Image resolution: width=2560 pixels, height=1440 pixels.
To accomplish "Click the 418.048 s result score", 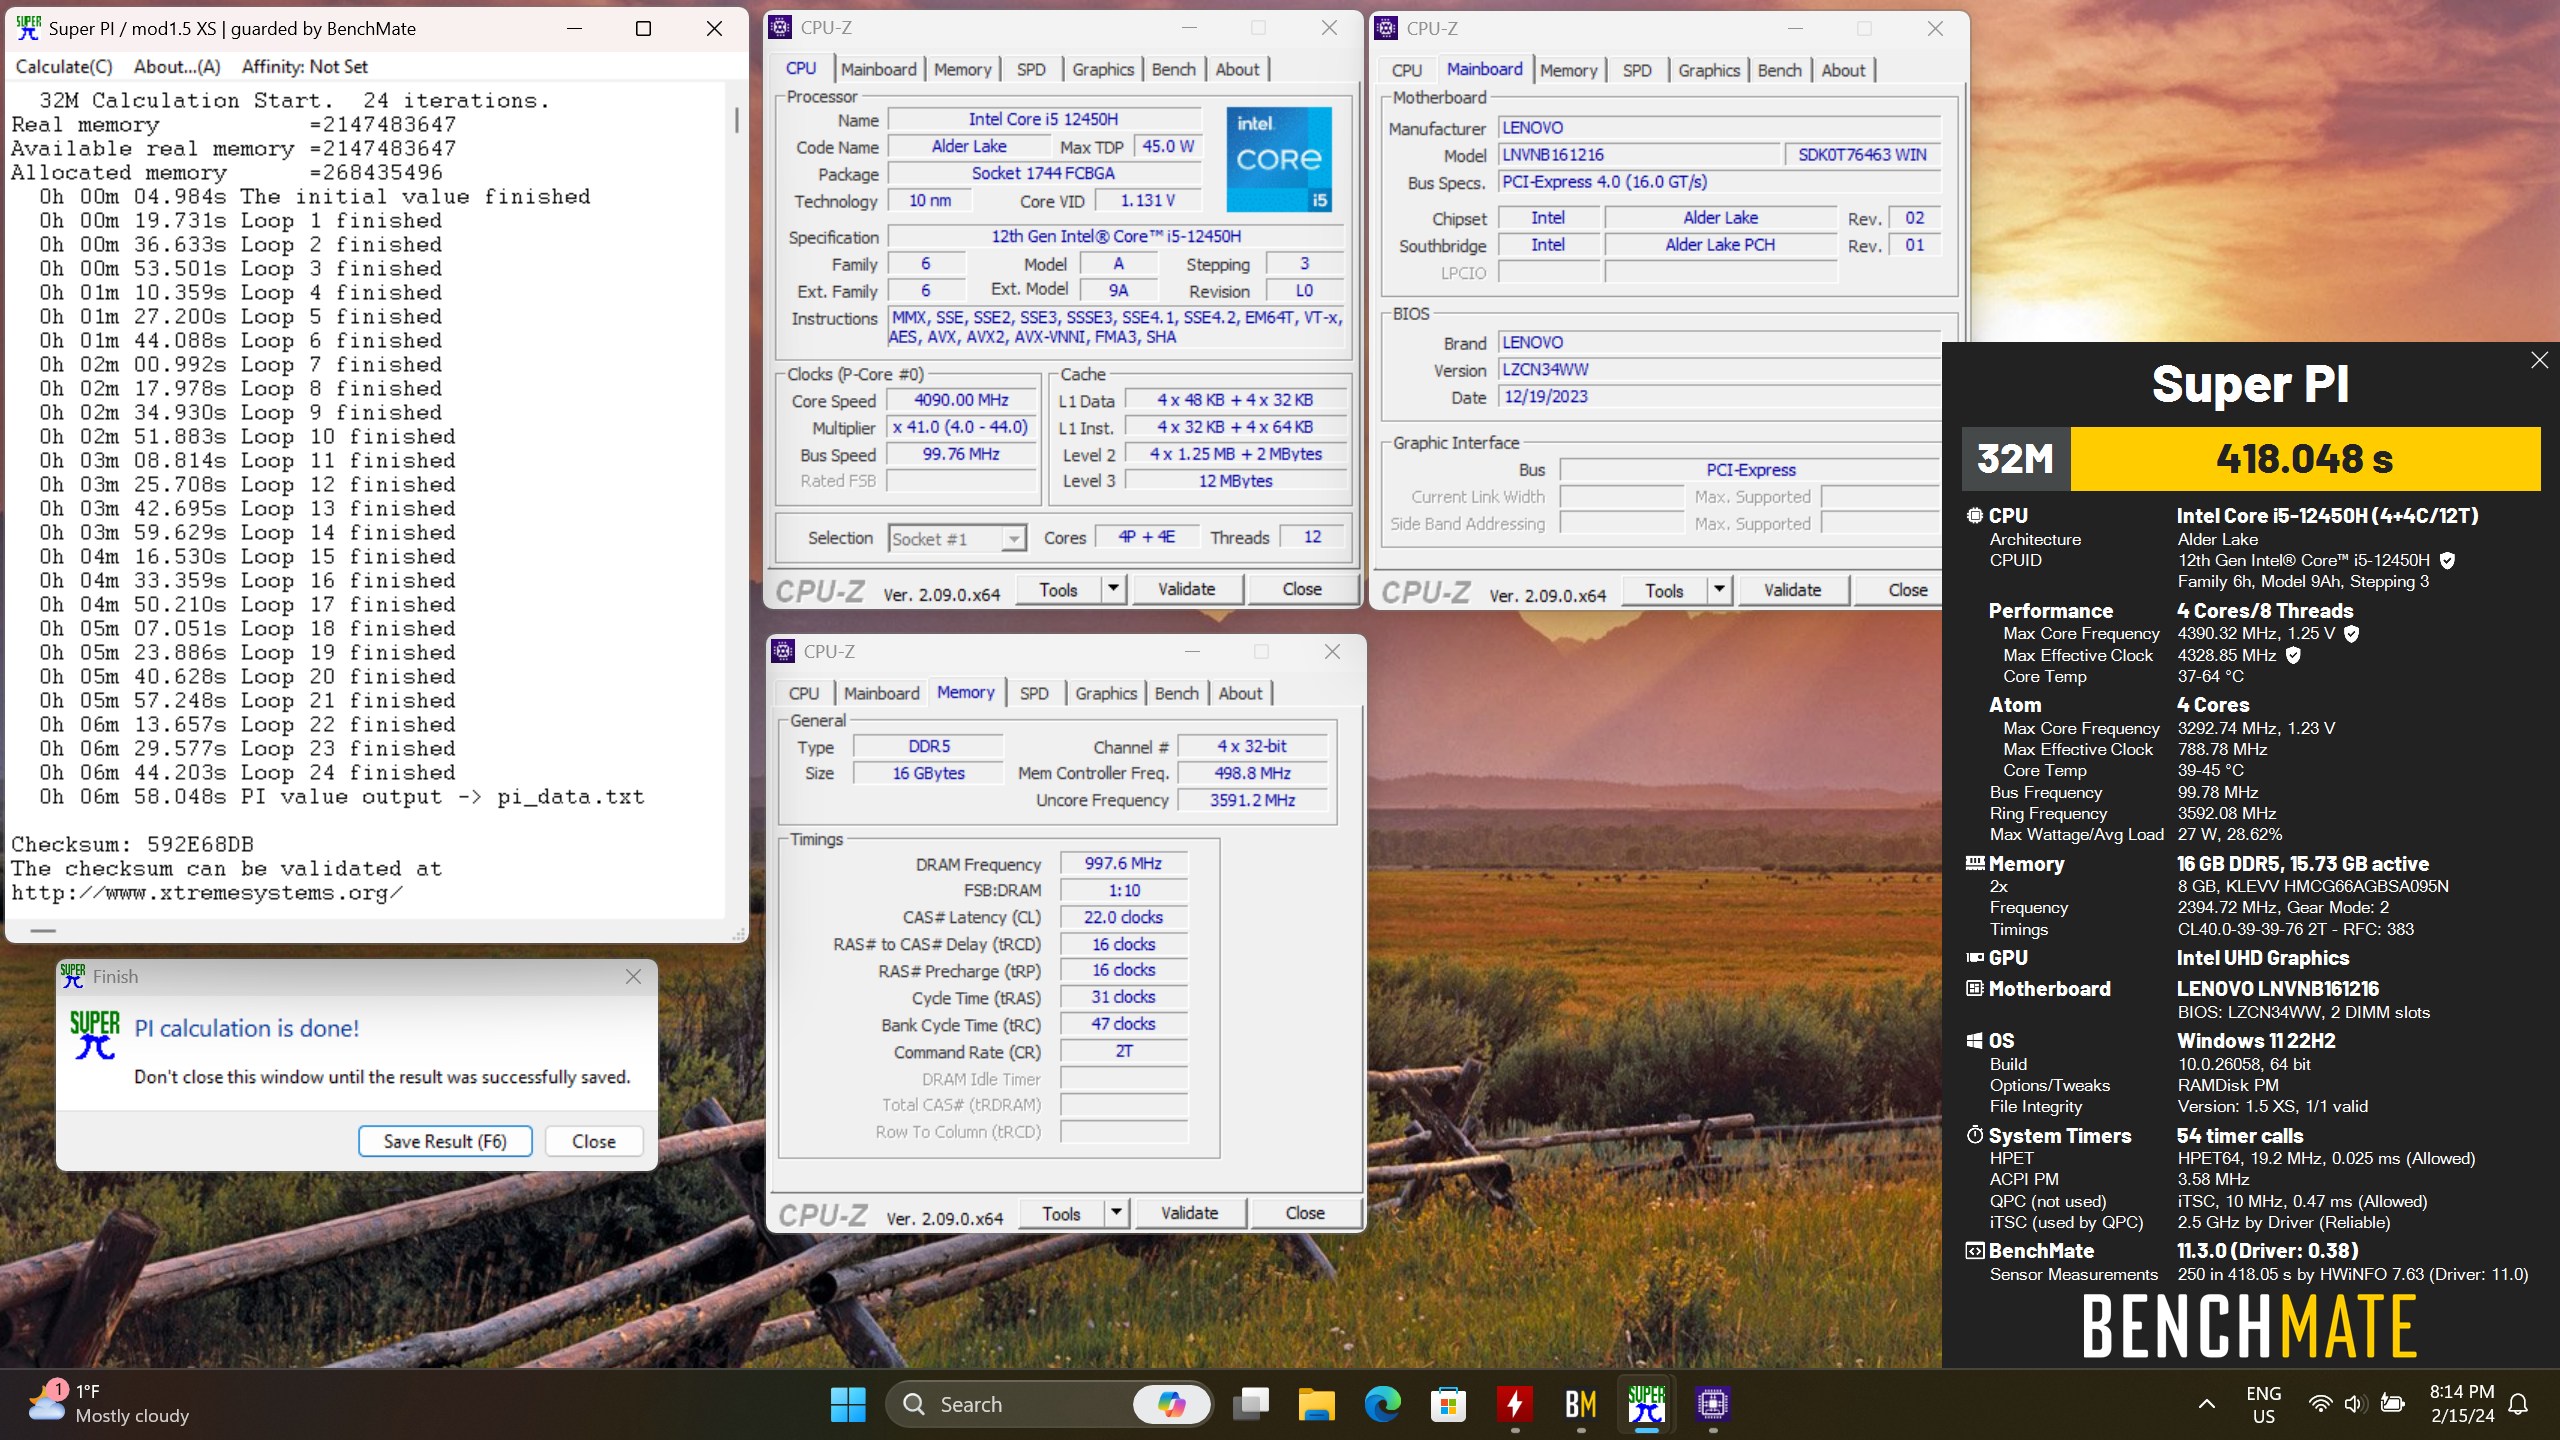I will coord(2304,459).
